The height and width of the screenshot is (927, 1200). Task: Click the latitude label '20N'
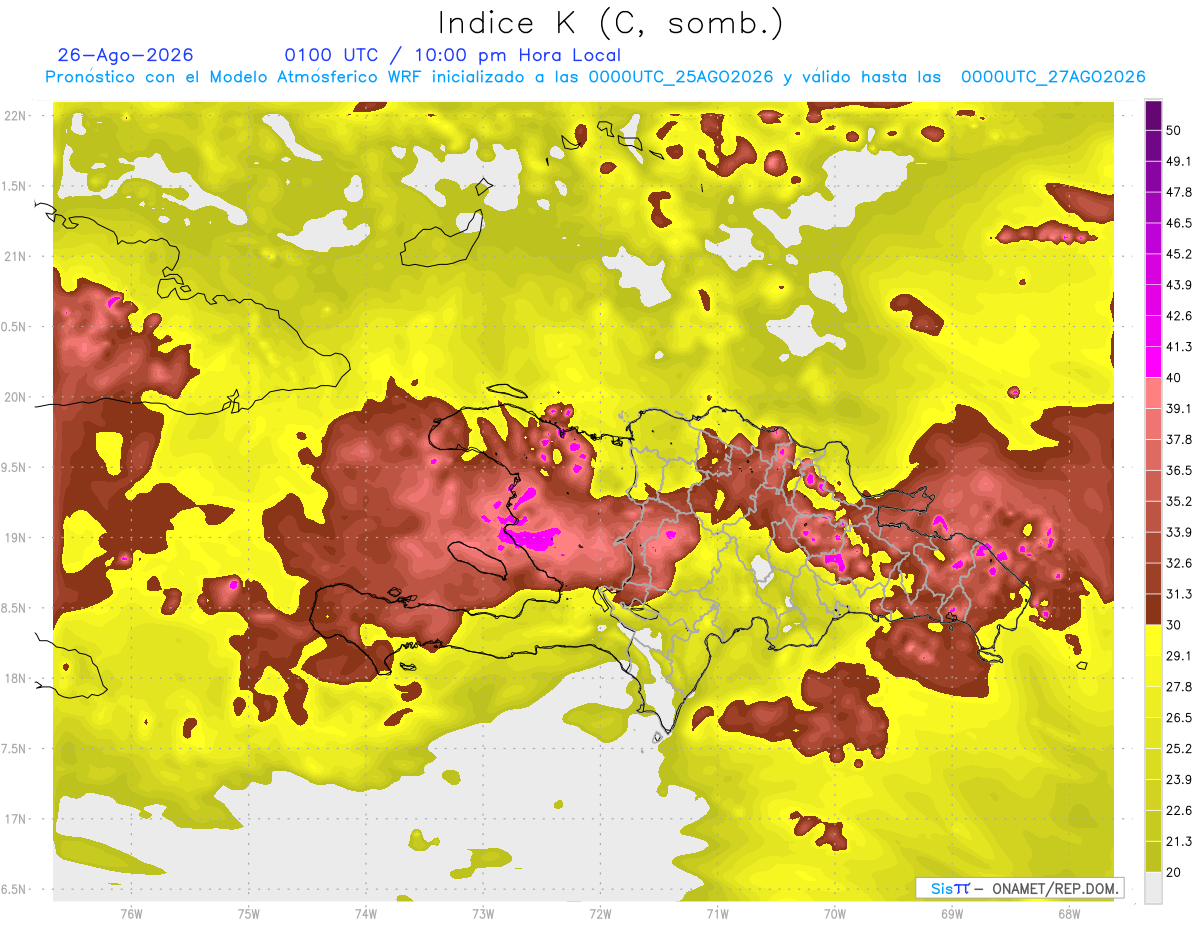tap(17, 397)
